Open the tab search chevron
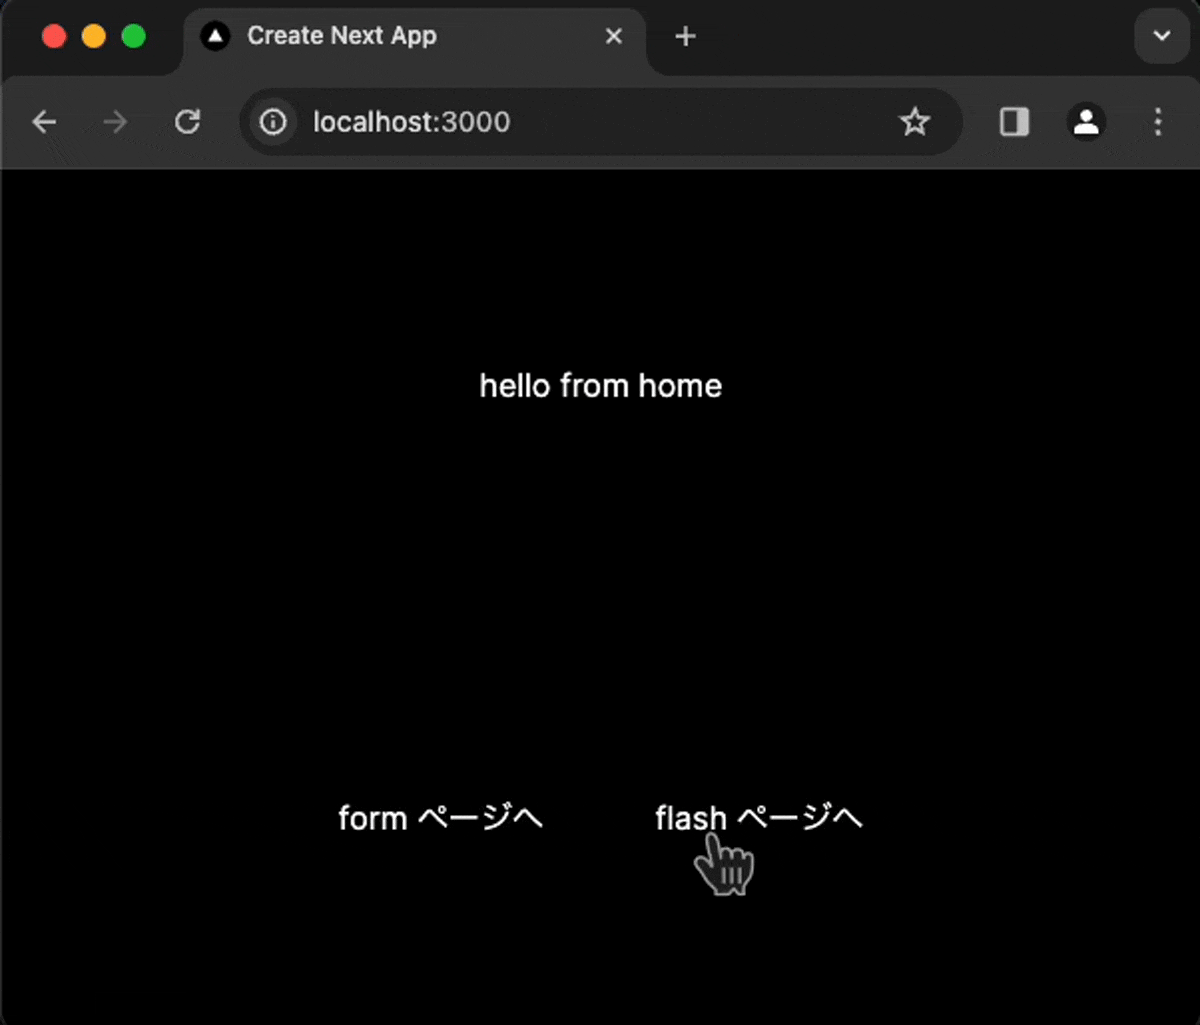 pyautogui.click(x=1161, y=35)
